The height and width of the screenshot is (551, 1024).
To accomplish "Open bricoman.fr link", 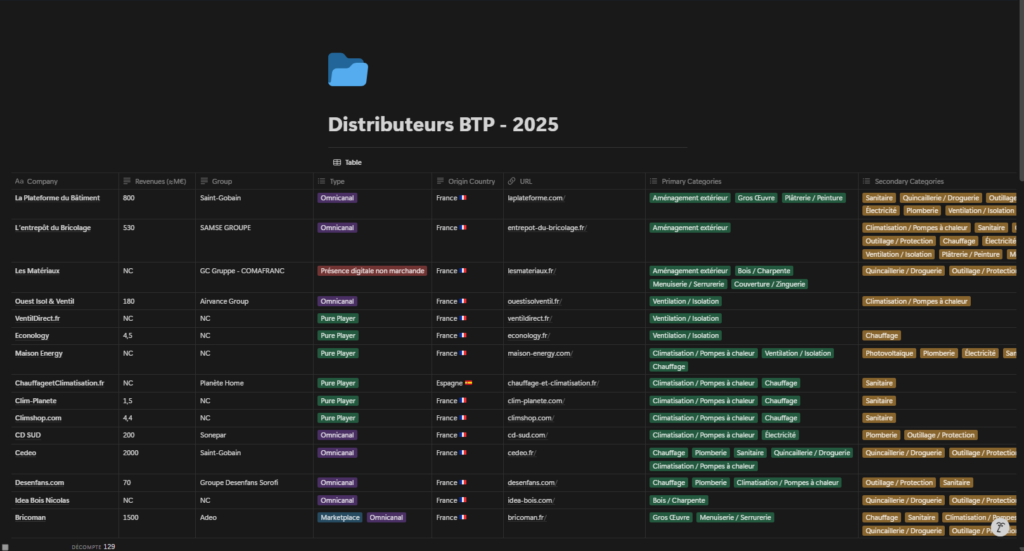I will pos(526,518).
